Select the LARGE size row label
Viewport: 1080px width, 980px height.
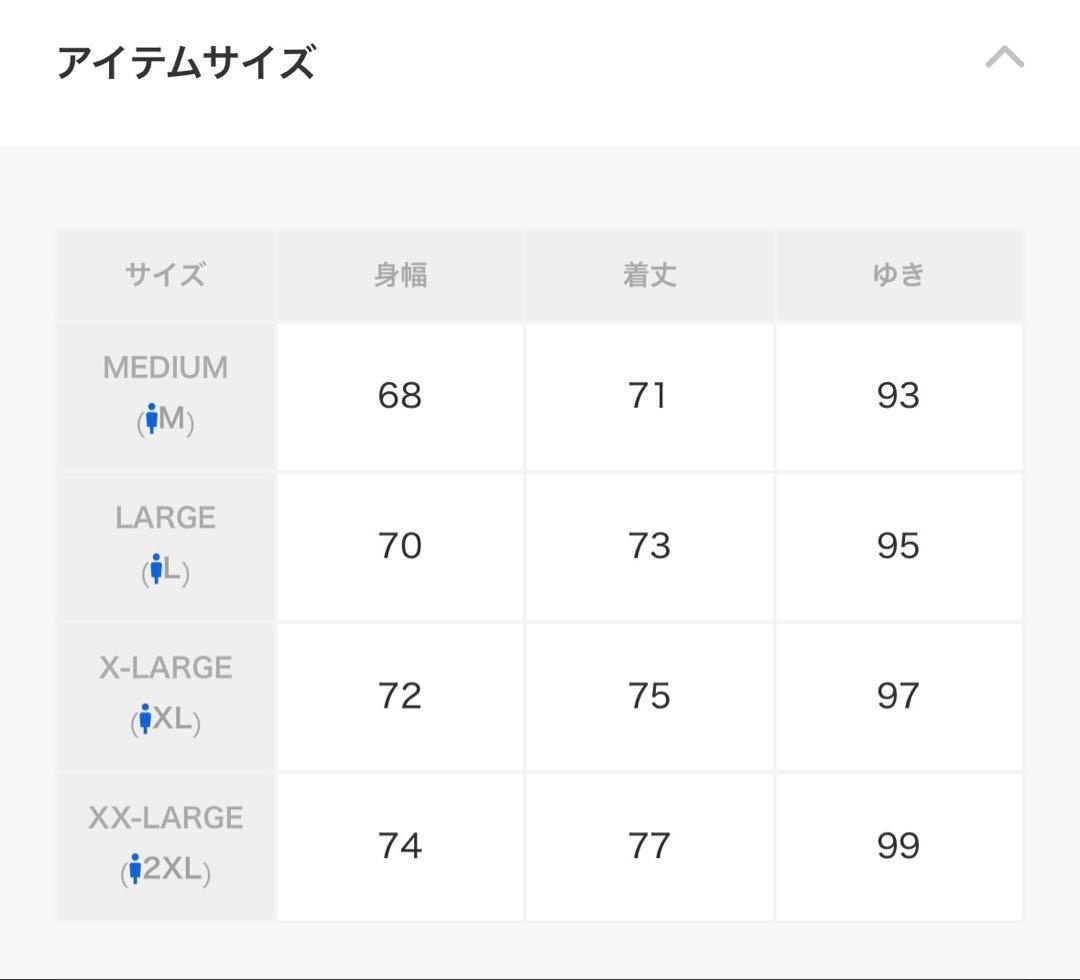[x=165, y=518]
